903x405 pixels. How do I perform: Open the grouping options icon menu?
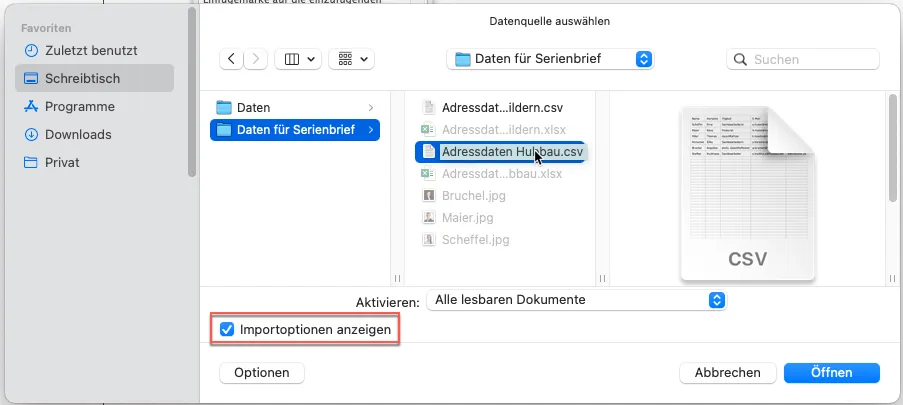click(352, 59)
